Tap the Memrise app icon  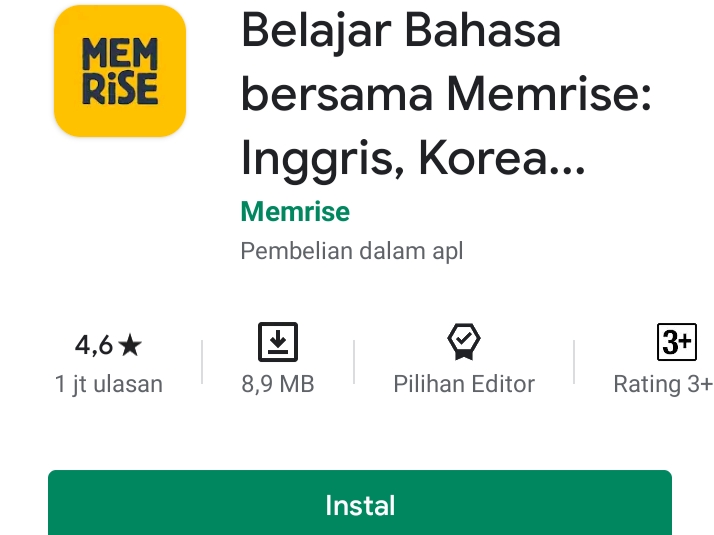[120, 71]
